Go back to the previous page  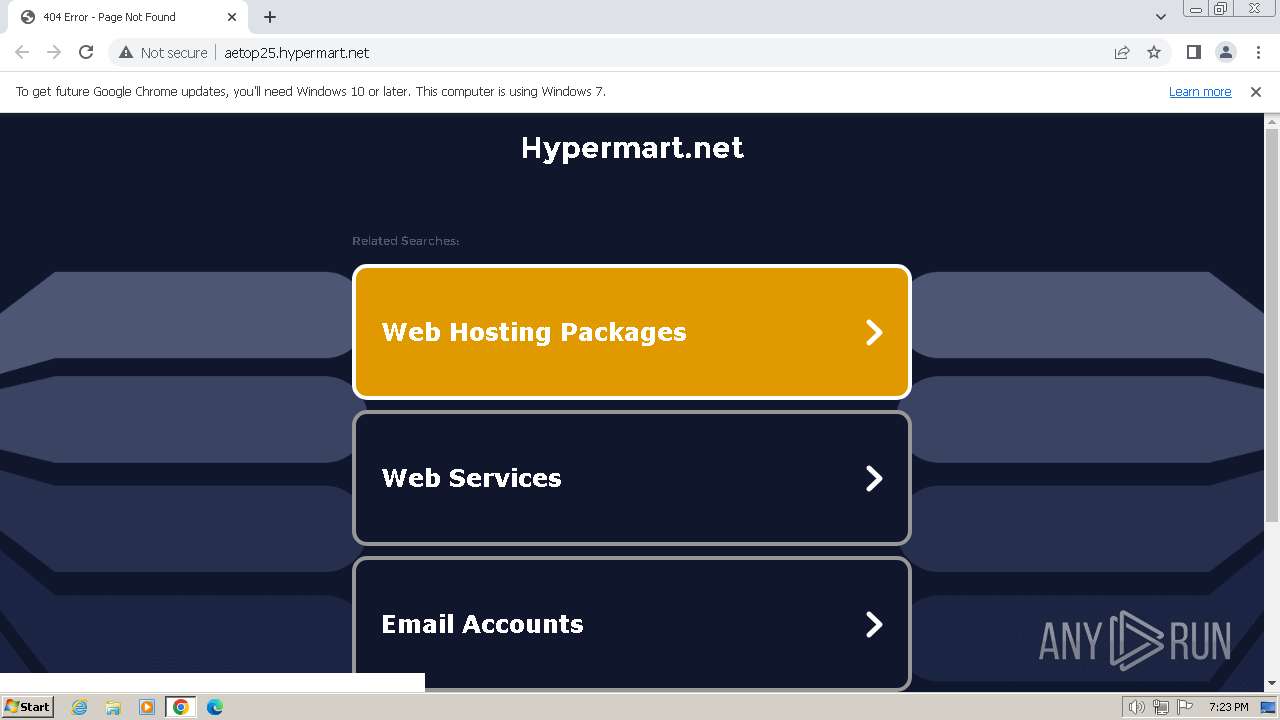(22, 53)
